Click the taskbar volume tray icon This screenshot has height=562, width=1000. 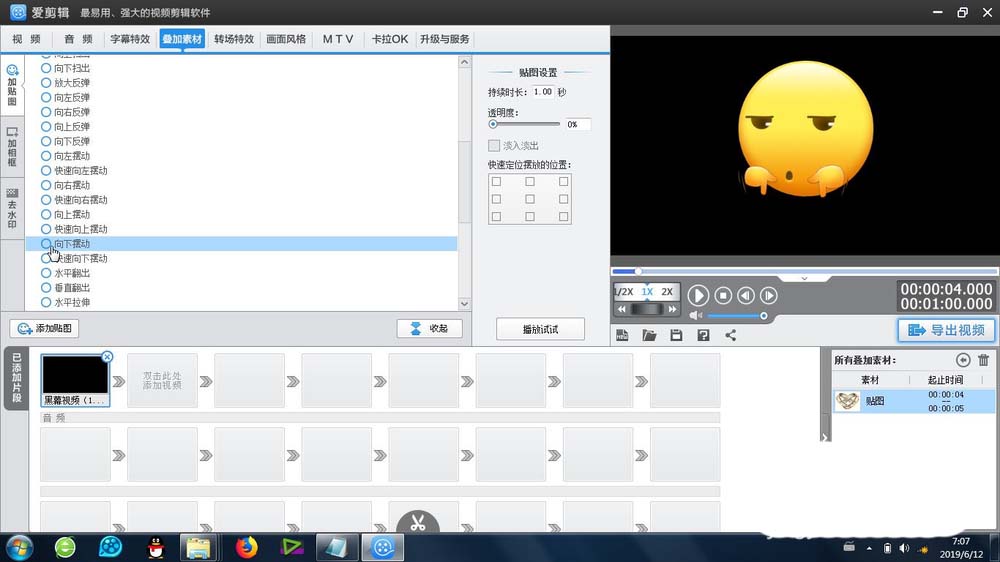[904, 548]
